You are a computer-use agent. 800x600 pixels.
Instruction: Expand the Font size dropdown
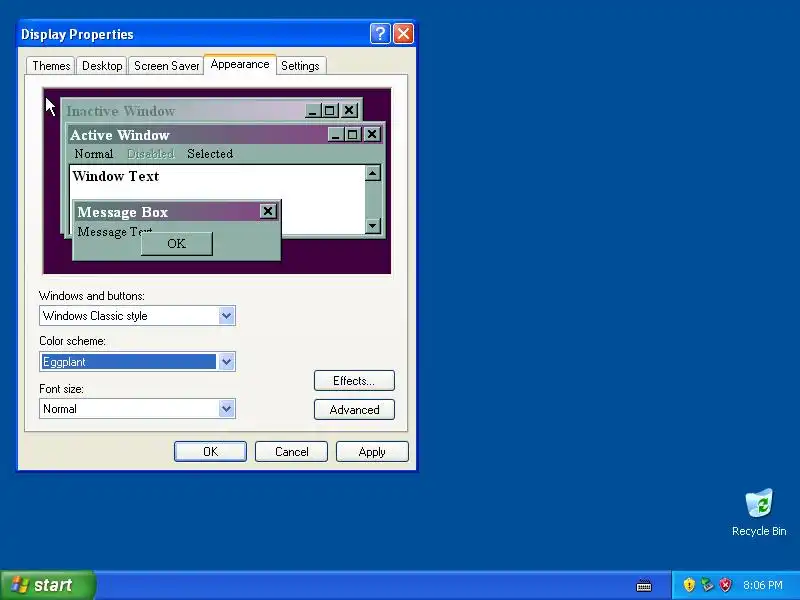click(x=227, y=409)
